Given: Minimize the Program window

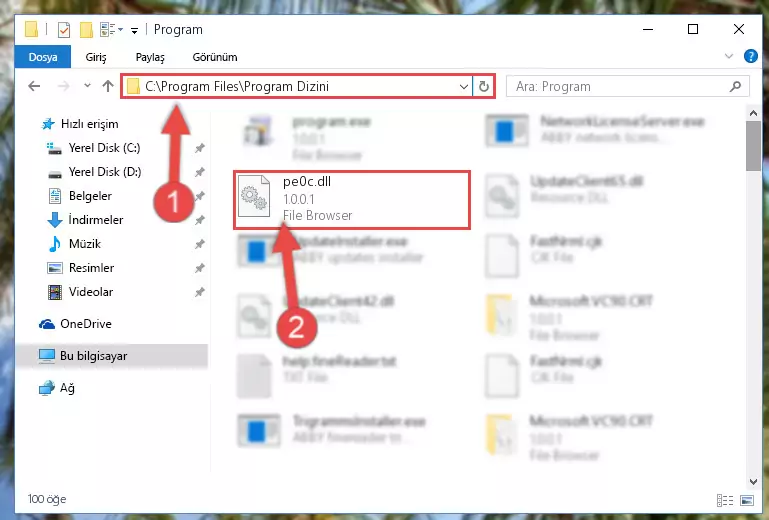Looking at the screenshot, I should coord(648,29).
